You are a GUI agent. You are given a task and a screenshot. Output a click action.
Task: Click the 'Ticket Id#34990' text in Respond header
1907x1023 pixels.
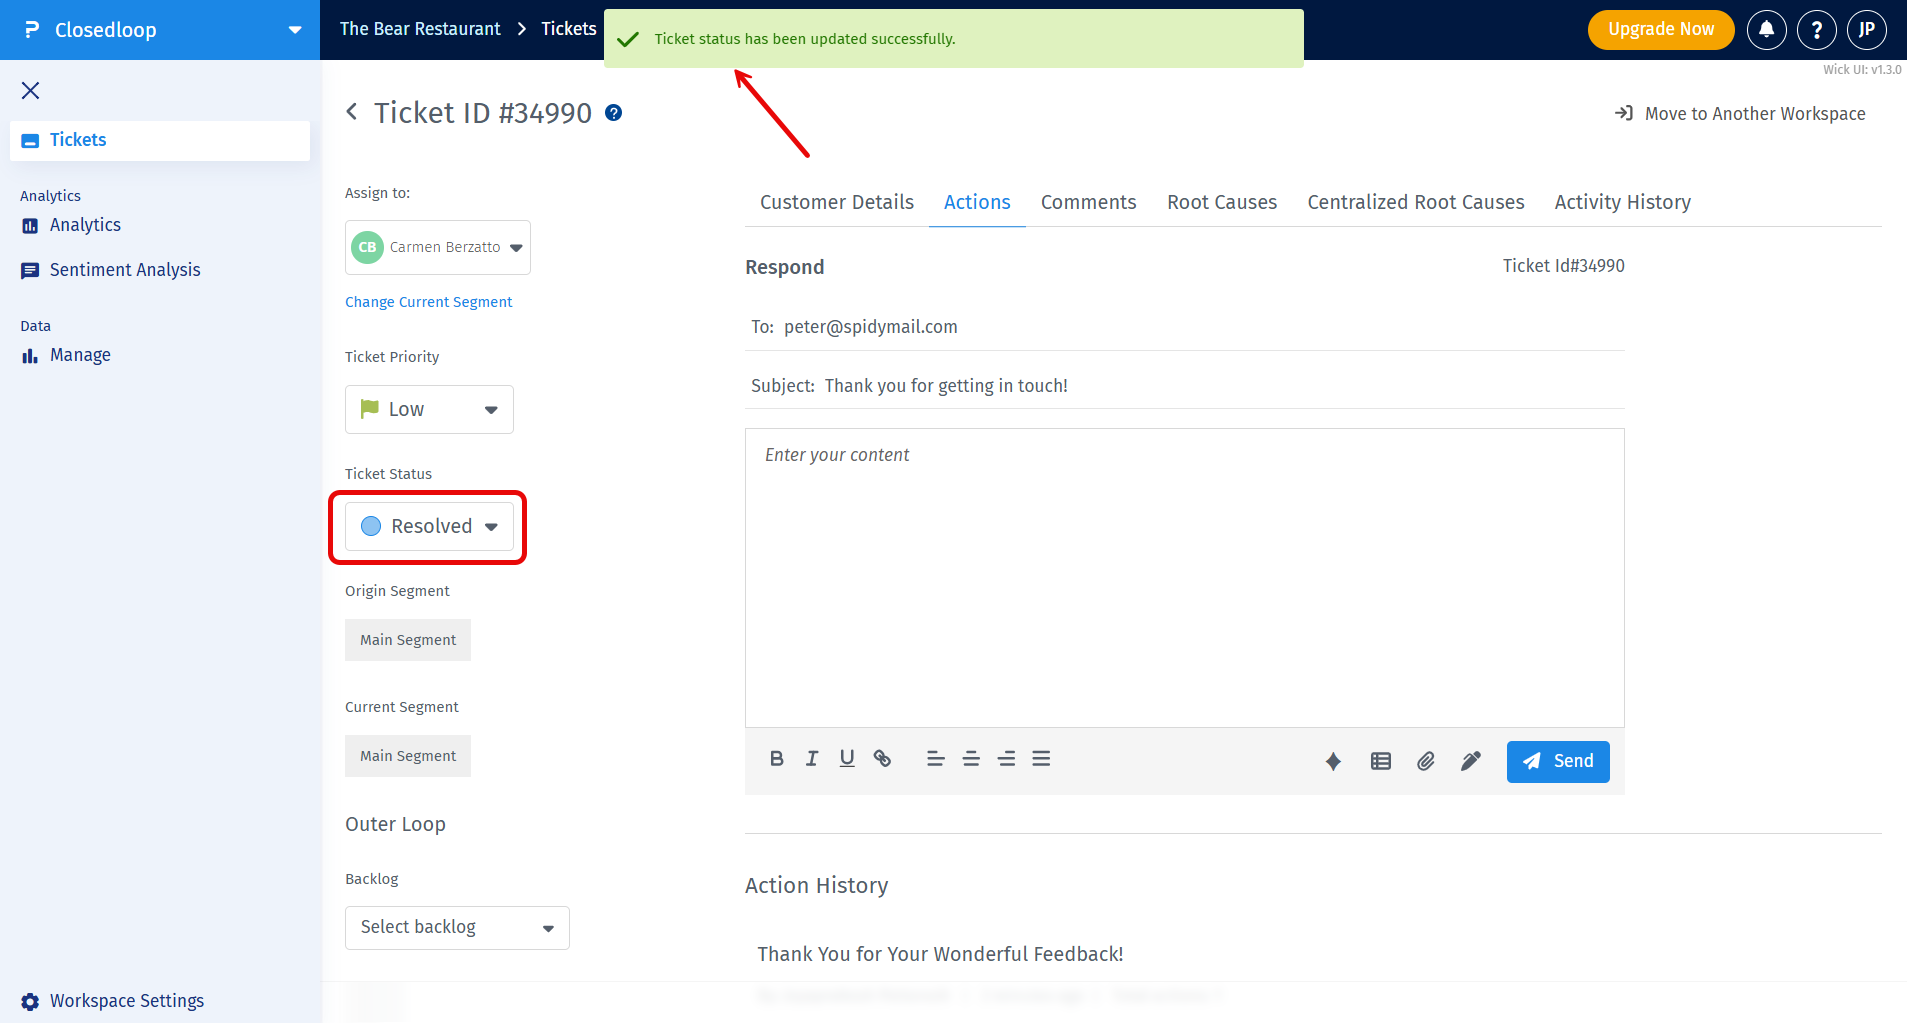(1564, 266)
